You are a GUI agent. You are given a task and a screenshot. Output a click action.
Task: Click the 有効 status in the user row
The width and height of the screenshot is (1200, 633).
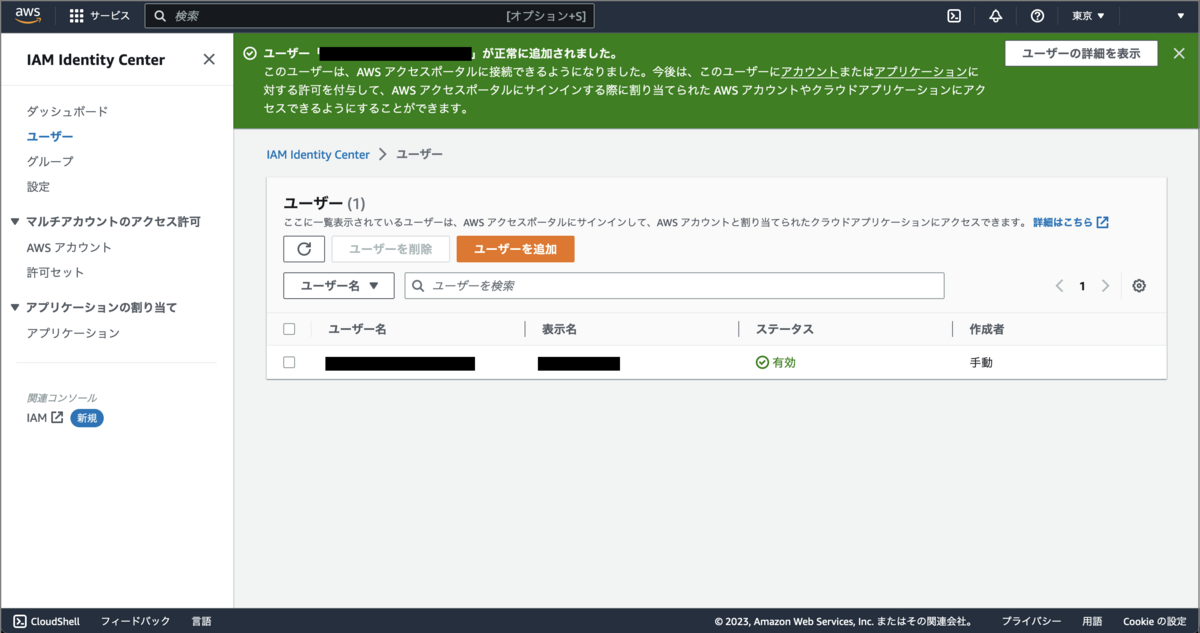tap(776, 363)
